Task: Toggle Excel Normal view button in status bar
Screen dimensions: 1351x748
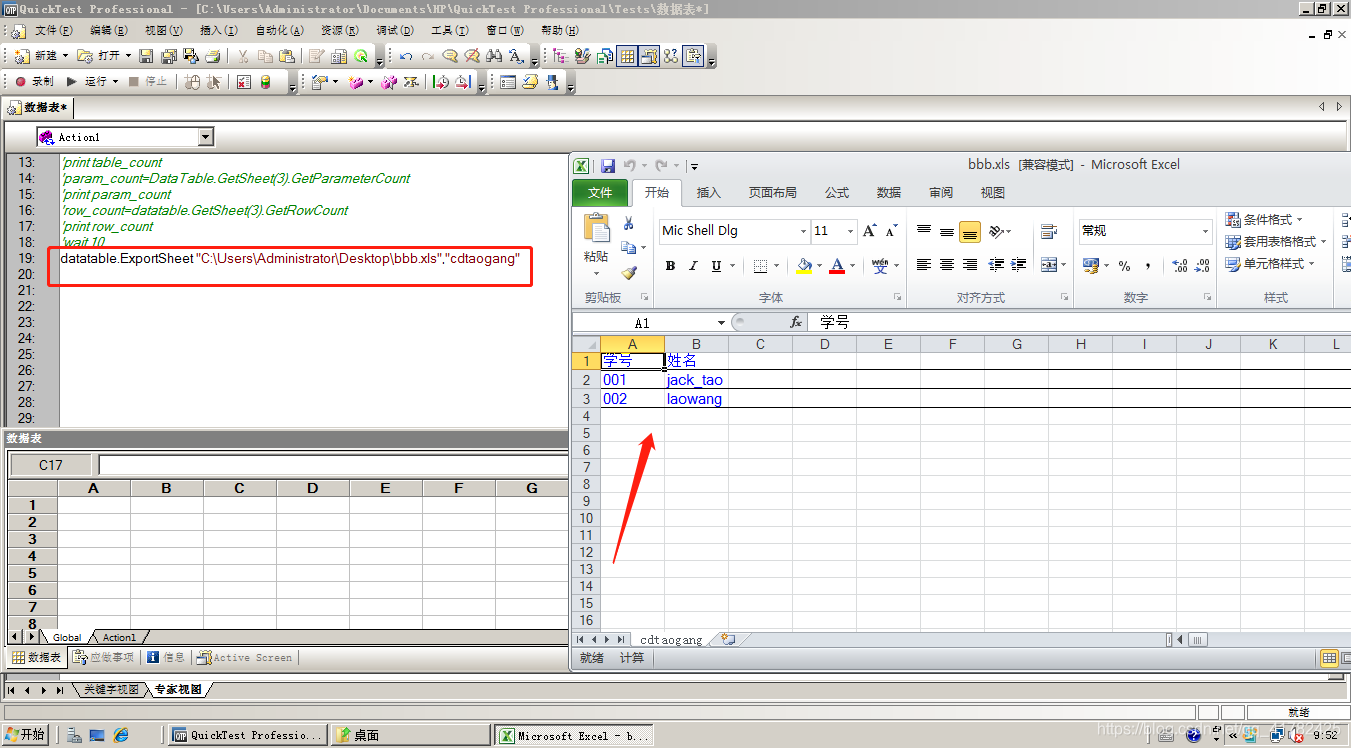Action: click(x=1329, y=658)
